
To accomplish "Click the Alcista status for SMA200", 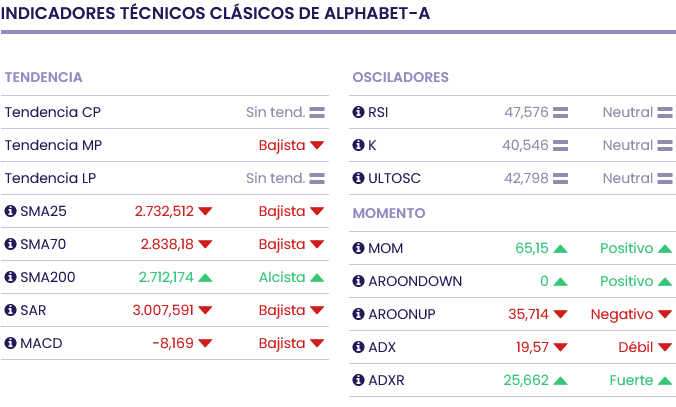I will 281,277.
